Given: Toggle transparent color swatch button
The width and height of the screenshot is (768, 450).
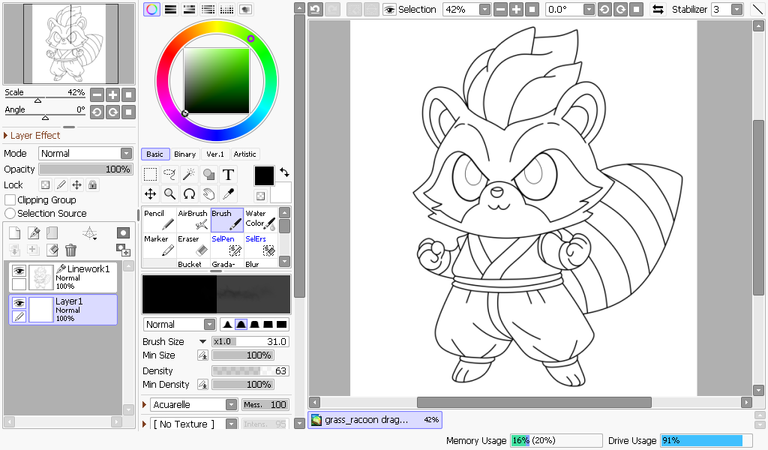Looking at the screenshot, I should click(261, 196).
